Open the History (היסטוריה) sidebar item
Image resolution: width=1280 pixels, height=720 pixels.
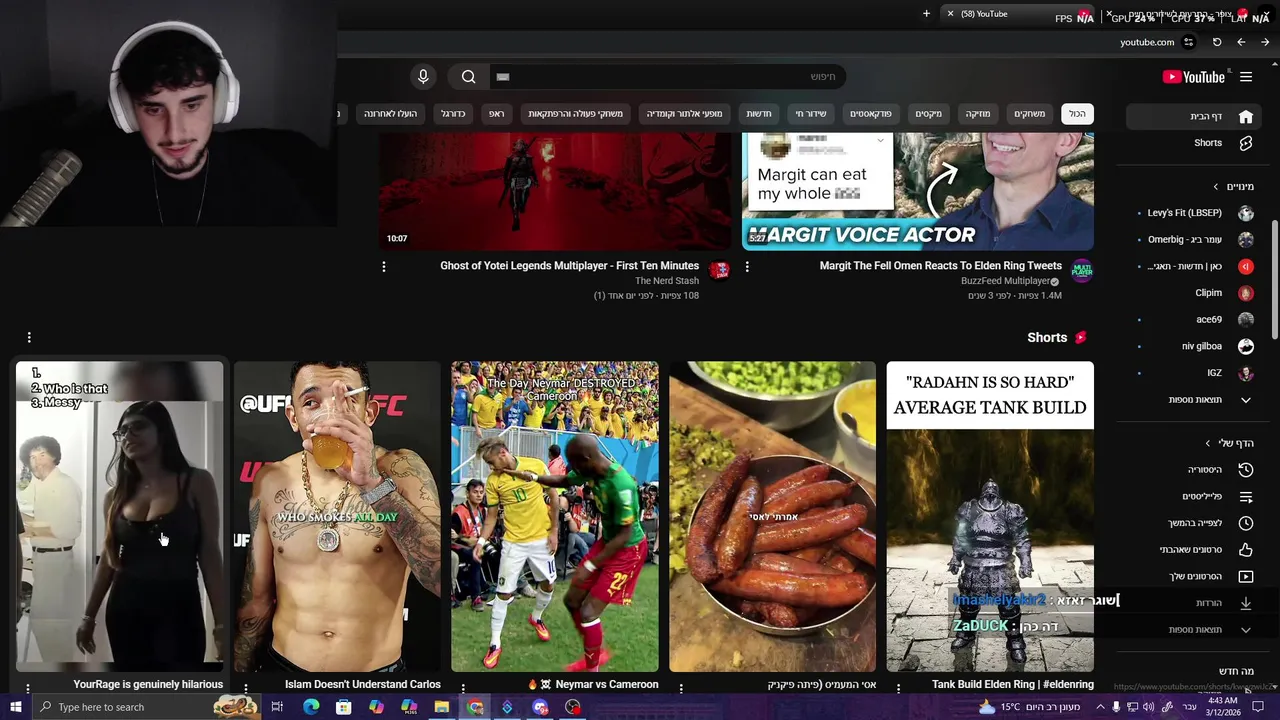click(1194, 470)
